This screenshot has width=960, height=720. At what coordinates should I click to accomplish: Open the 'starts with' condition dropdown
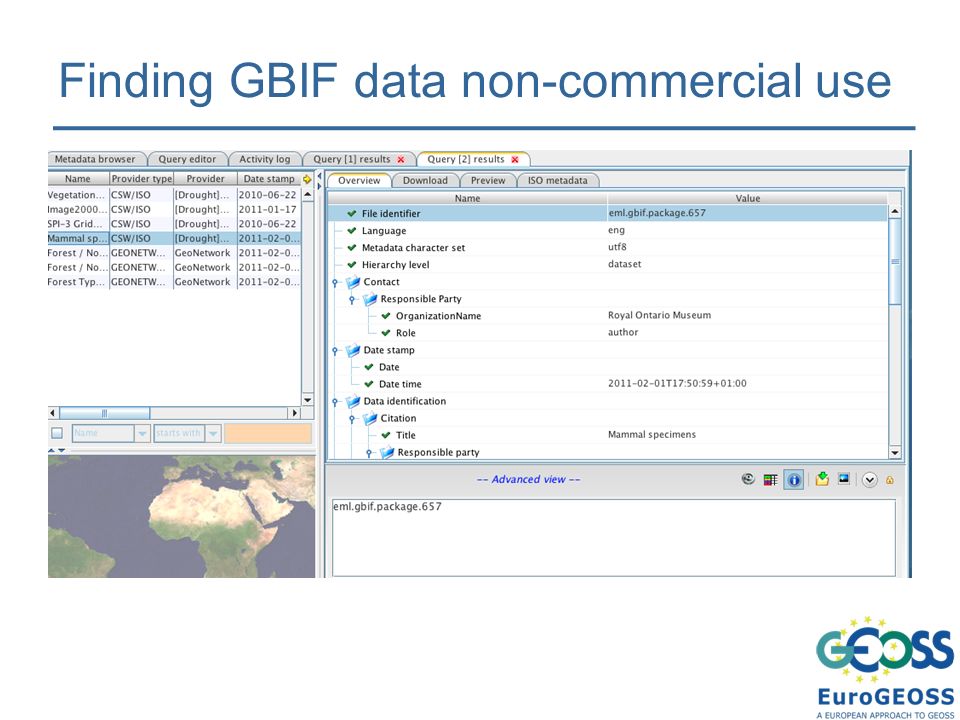(x=213, y=433)
